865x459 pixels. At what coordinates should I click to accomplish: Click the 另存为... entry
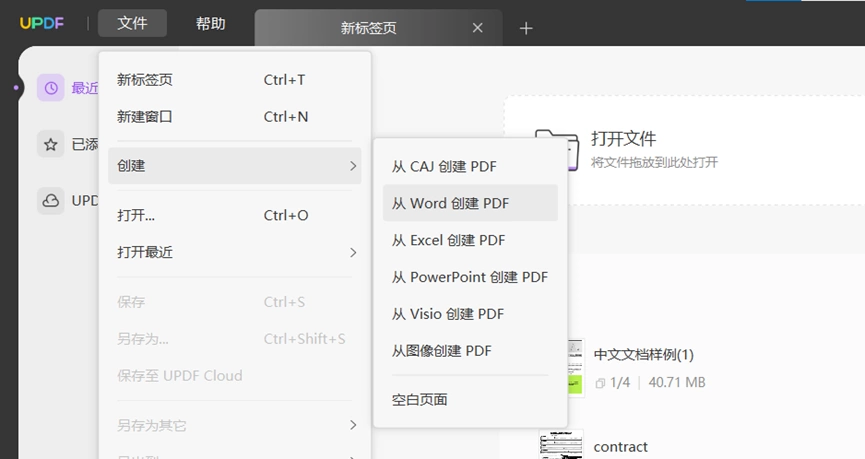tap(234, 339)
